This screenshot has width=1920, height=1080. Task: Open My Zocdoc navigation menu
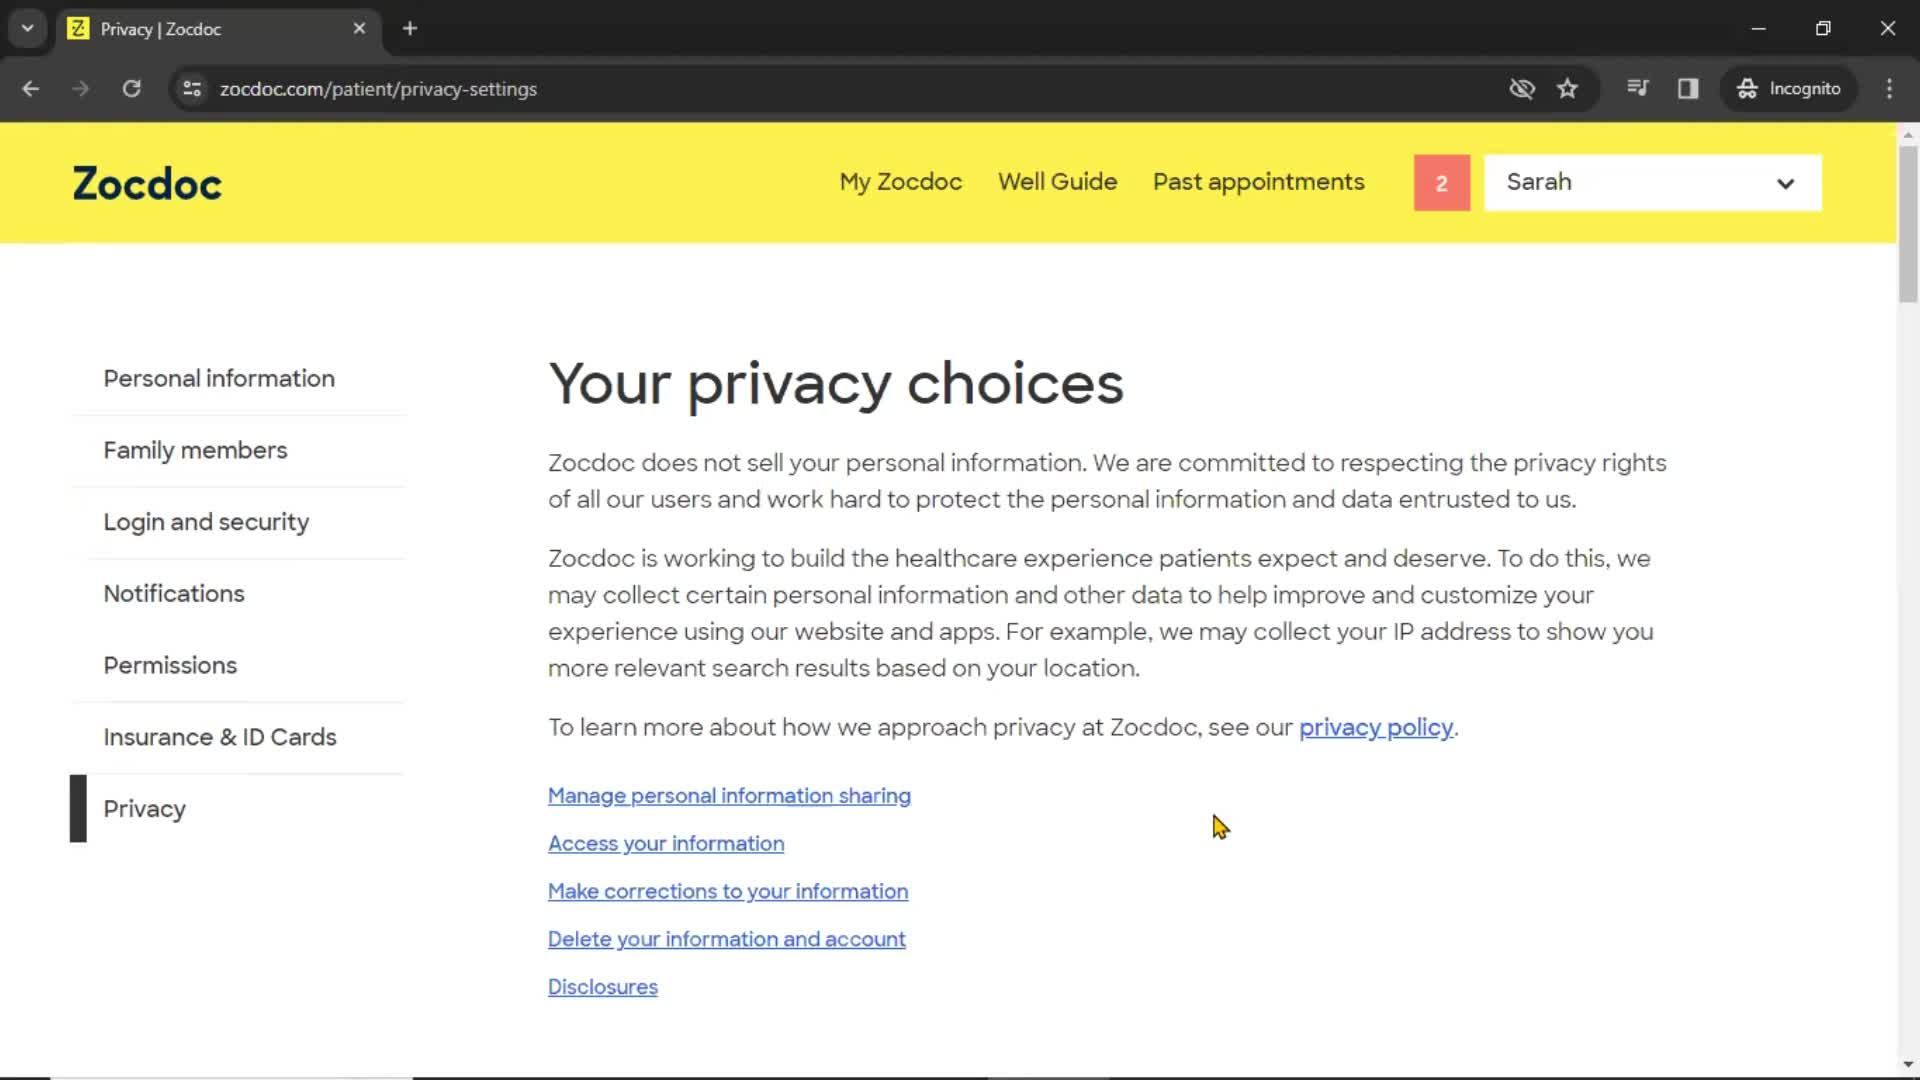901,182
